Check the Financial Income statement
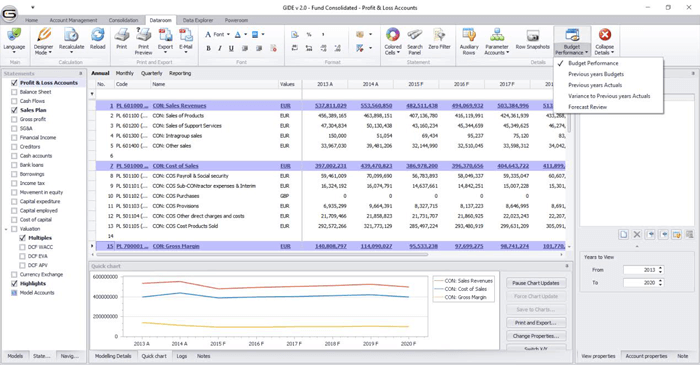 14,137
